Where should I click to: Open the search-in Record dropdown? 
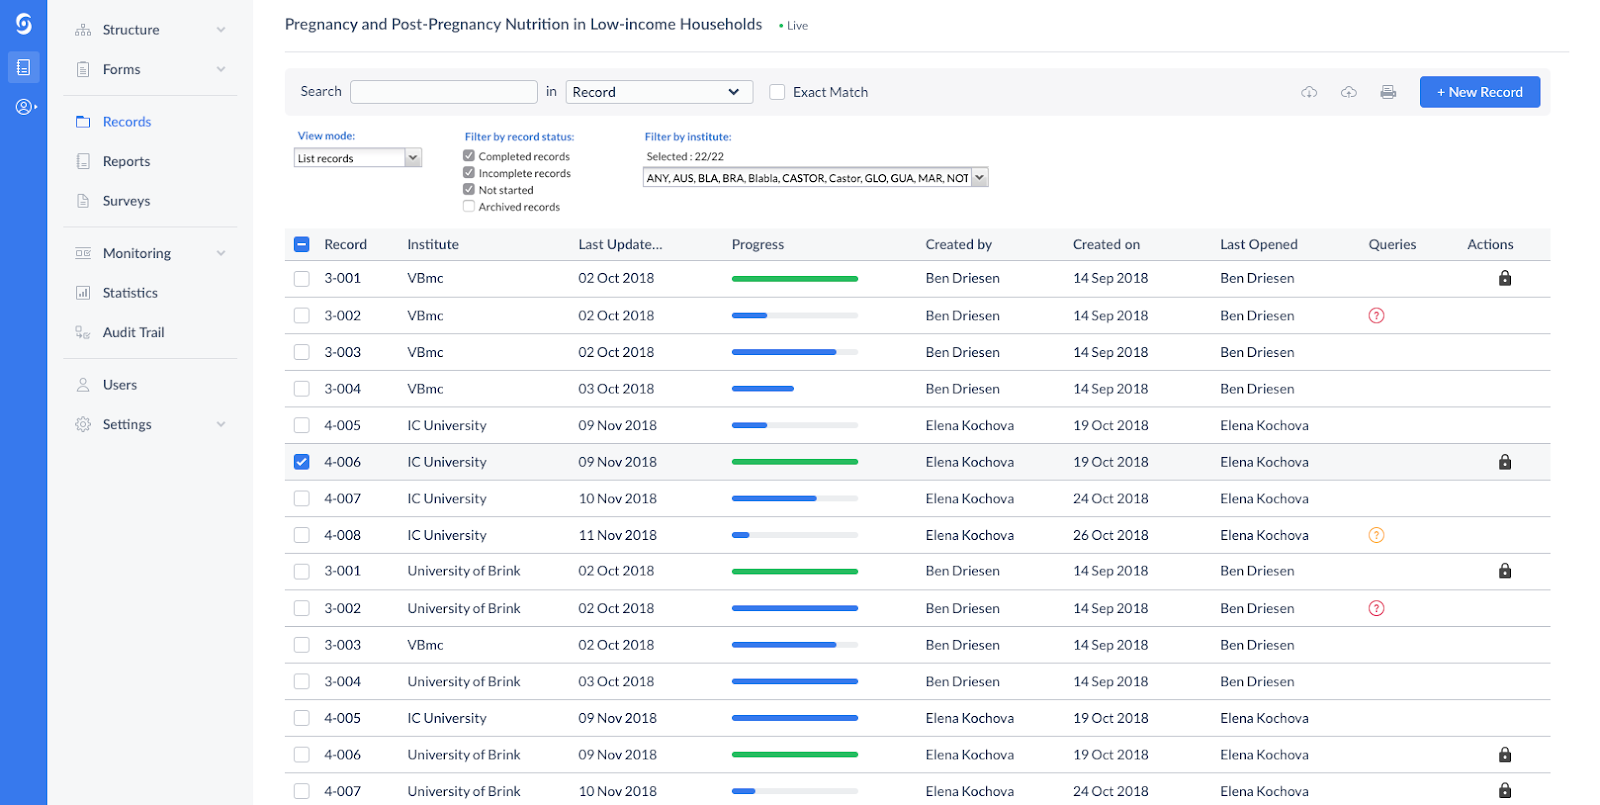click(659, 92)
